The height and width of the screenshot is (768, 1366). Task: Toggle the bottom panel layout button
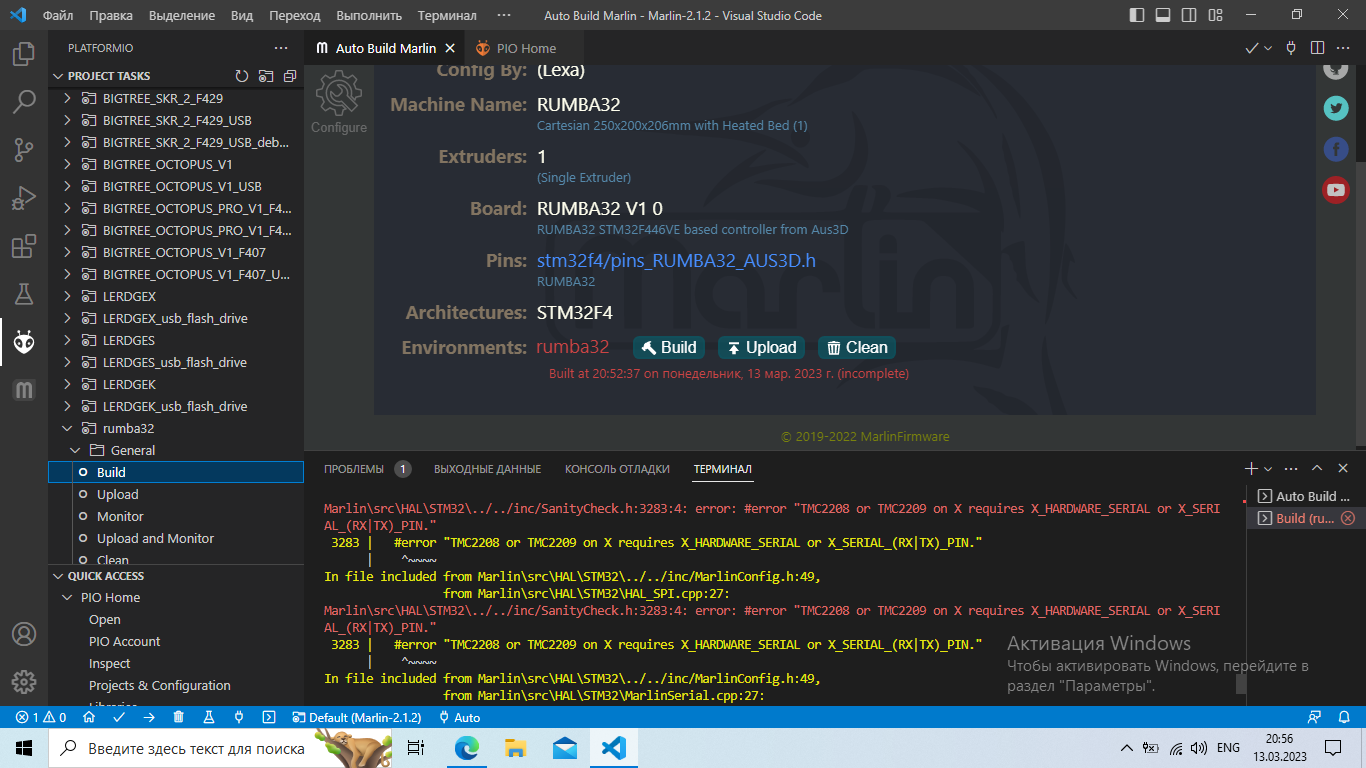pyautogui.click(x=1163, y=15)
